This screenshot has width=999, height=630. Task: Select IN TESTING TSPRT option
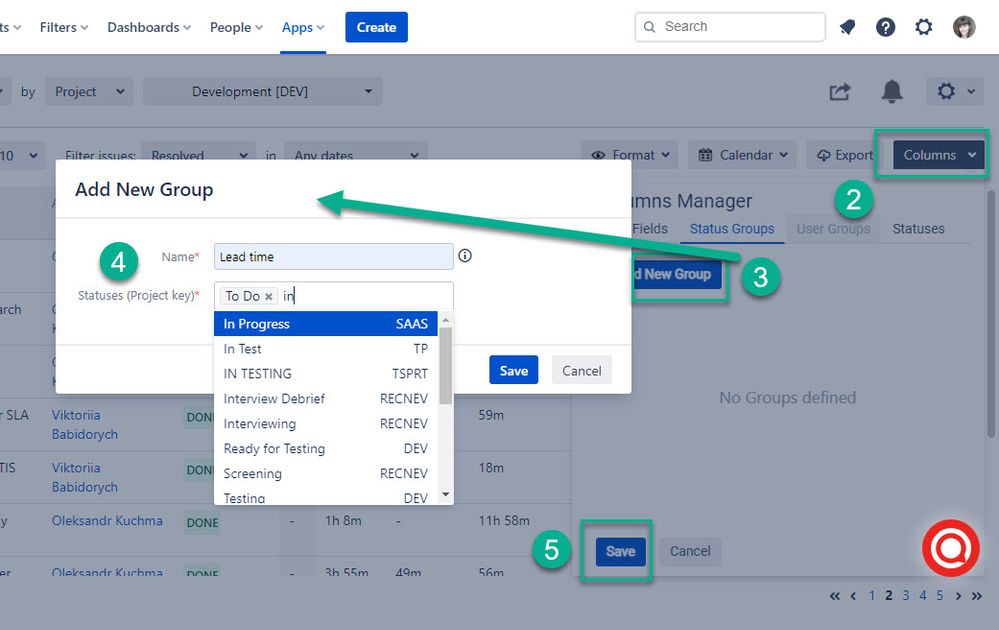pos(326,373)
